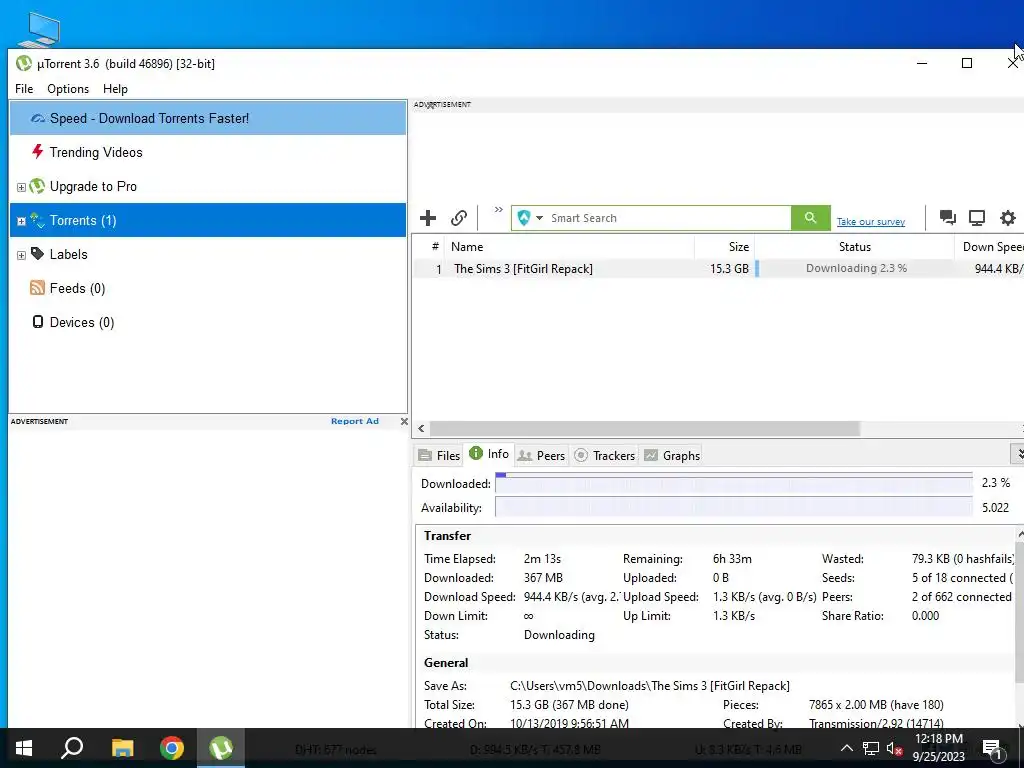Switch to the Files tab

(x=439, y=455)
